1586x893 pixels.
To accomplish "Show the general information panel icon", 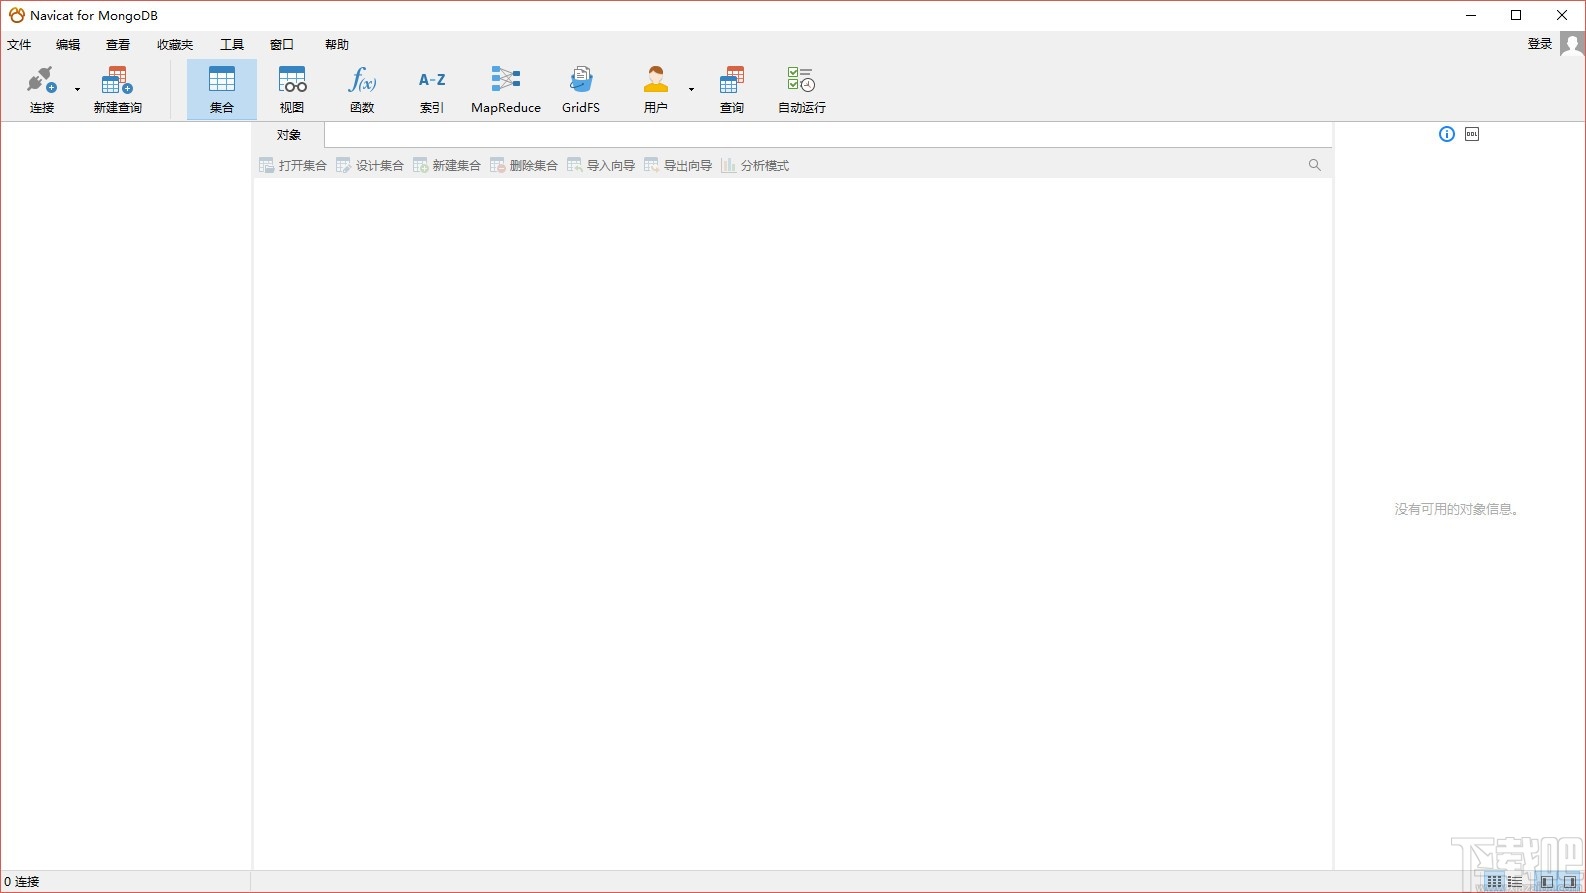I will pos(1447,134).
